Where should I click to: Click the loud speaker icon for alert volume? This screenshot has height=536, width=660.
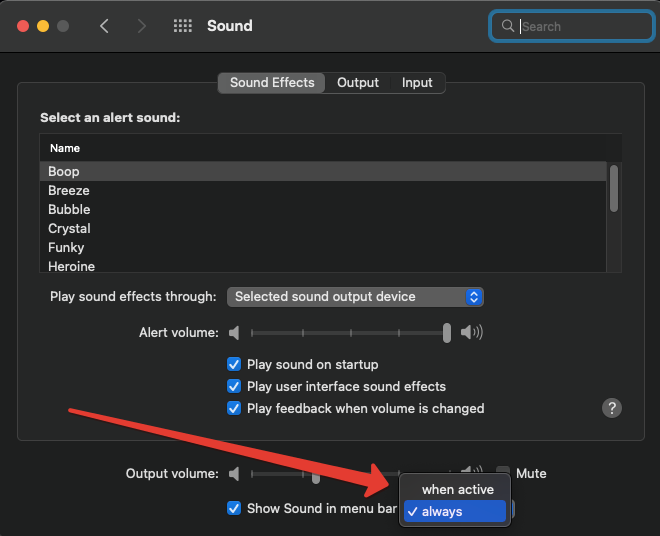(471, 332)
